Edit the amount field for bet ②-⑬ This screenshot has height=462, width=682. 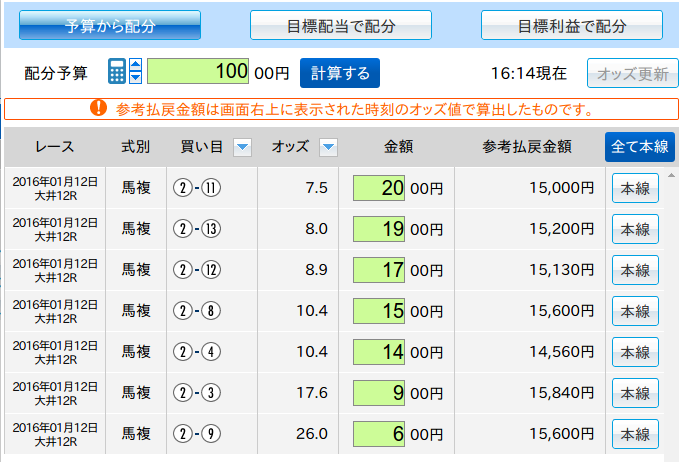tap(378, 229)
